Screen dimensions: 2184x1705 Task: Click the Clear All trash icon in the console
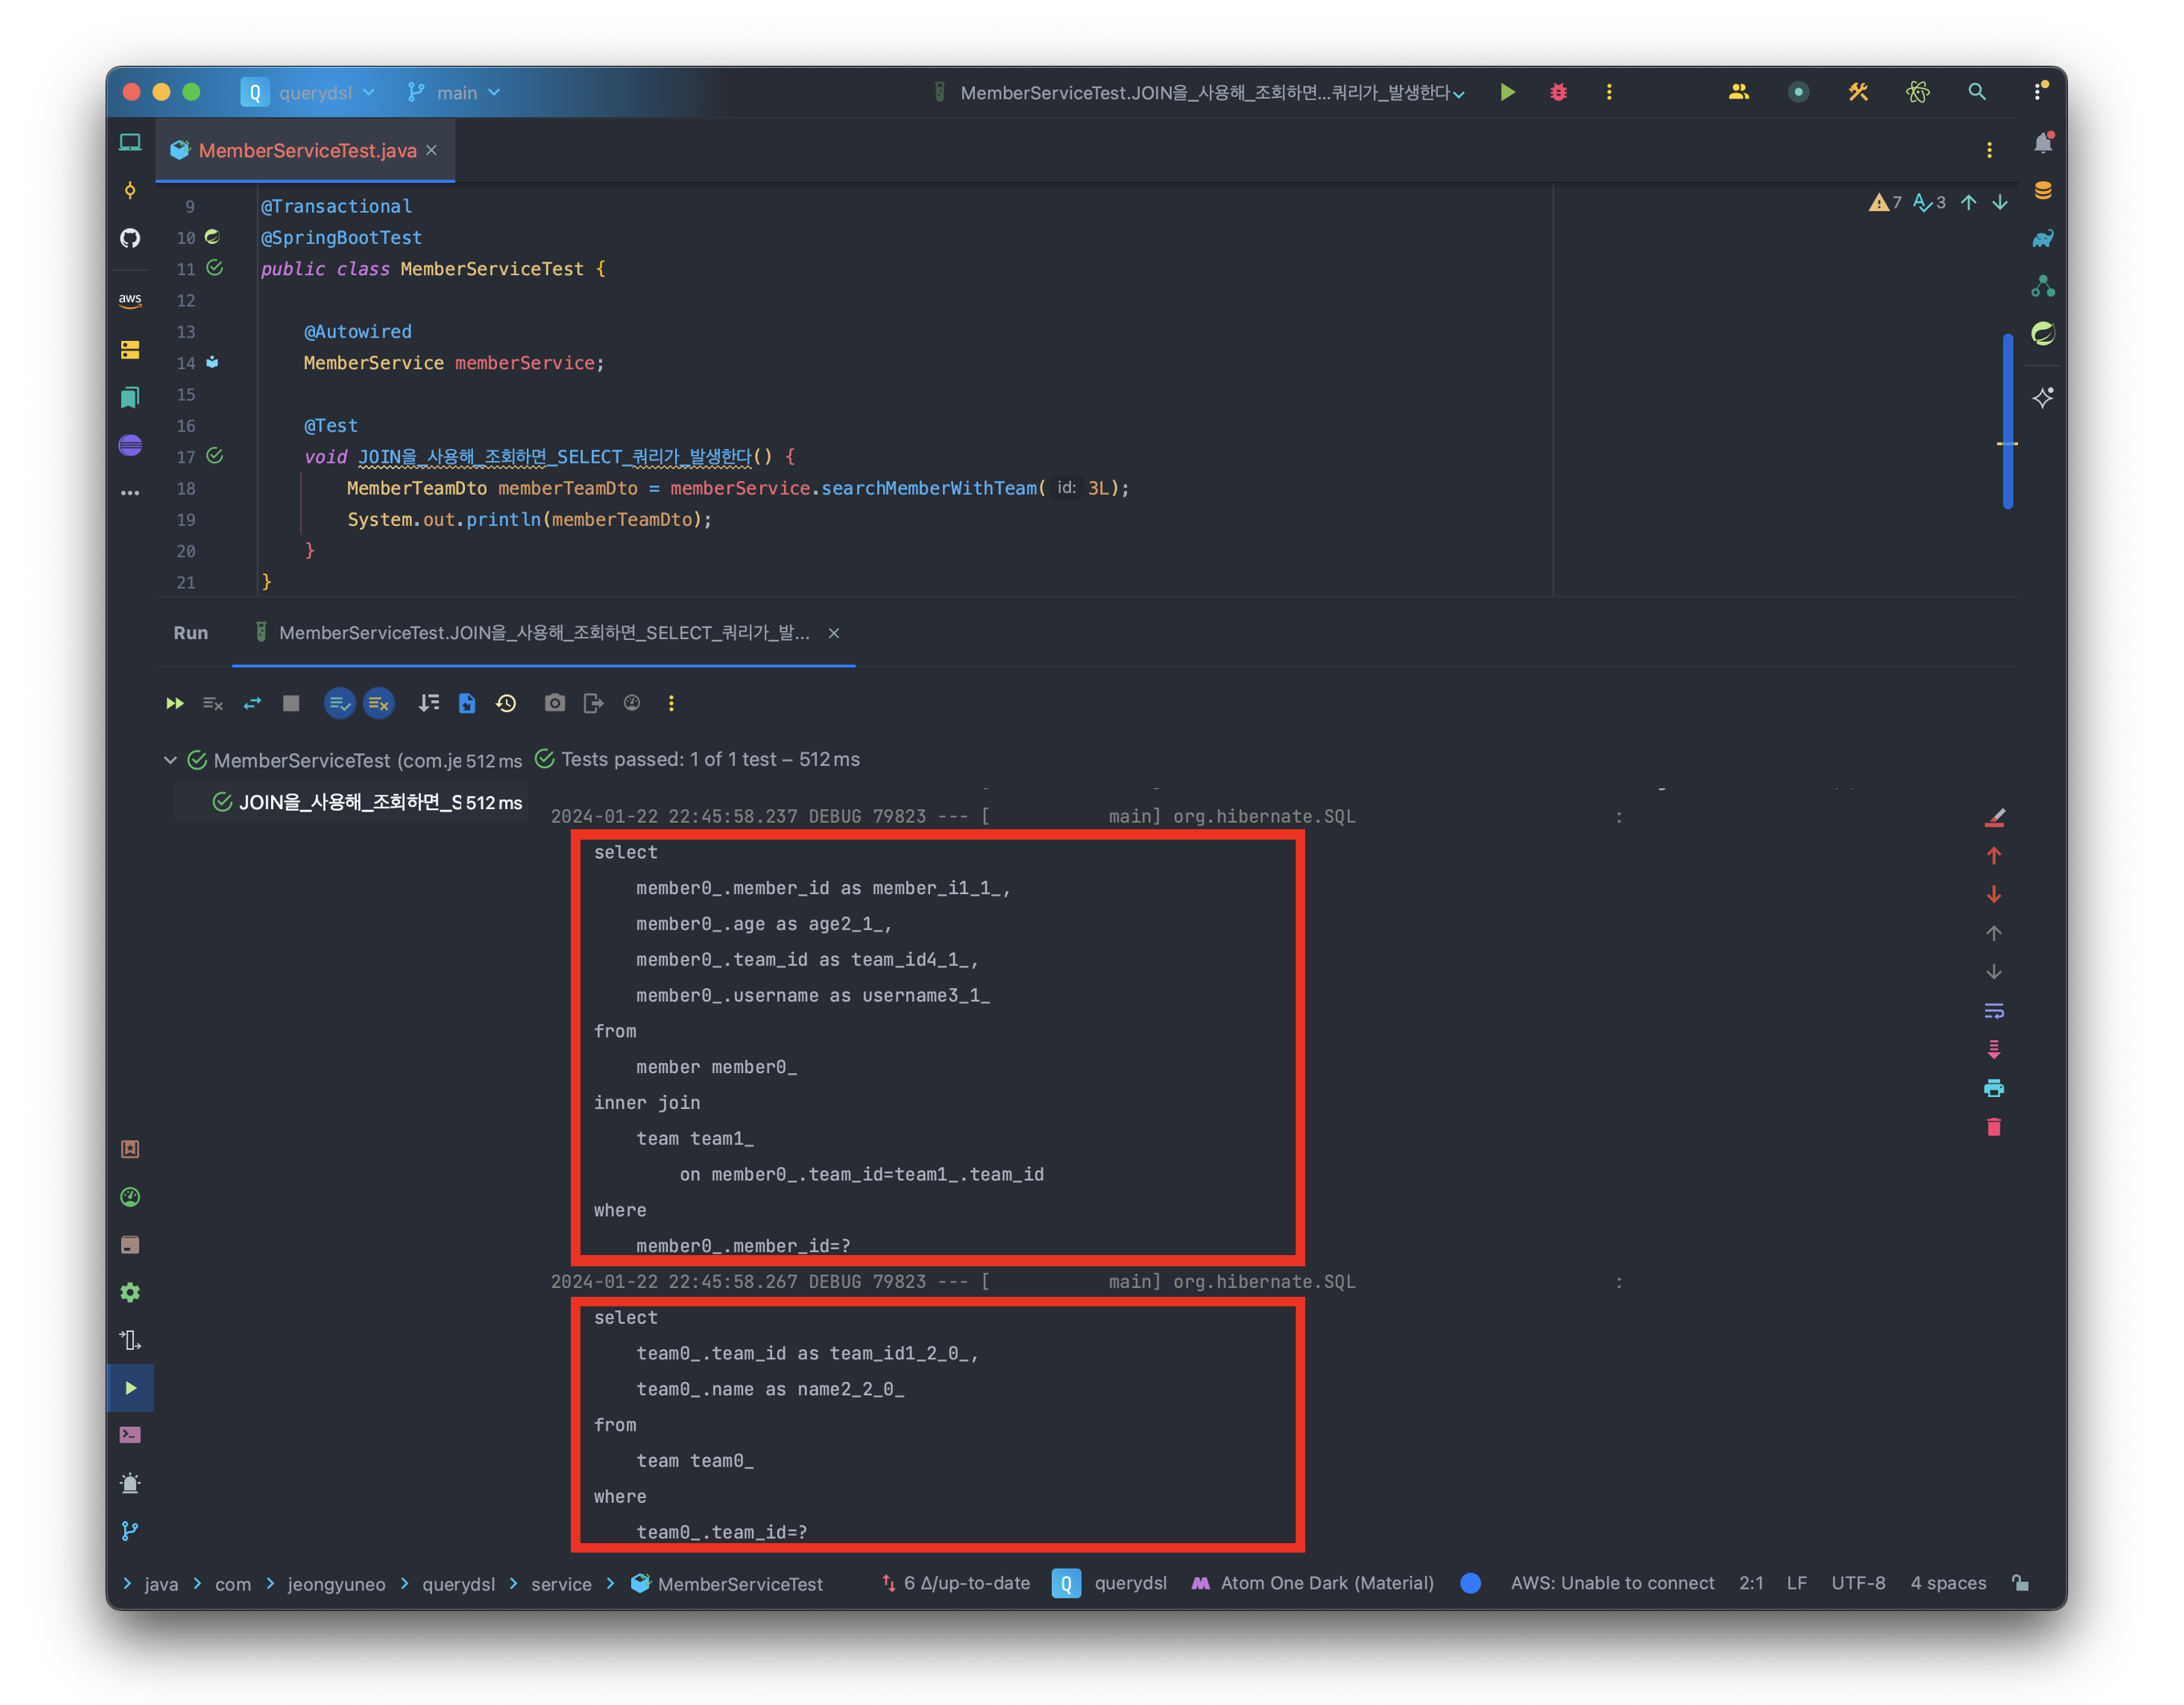[1992, 1127]
